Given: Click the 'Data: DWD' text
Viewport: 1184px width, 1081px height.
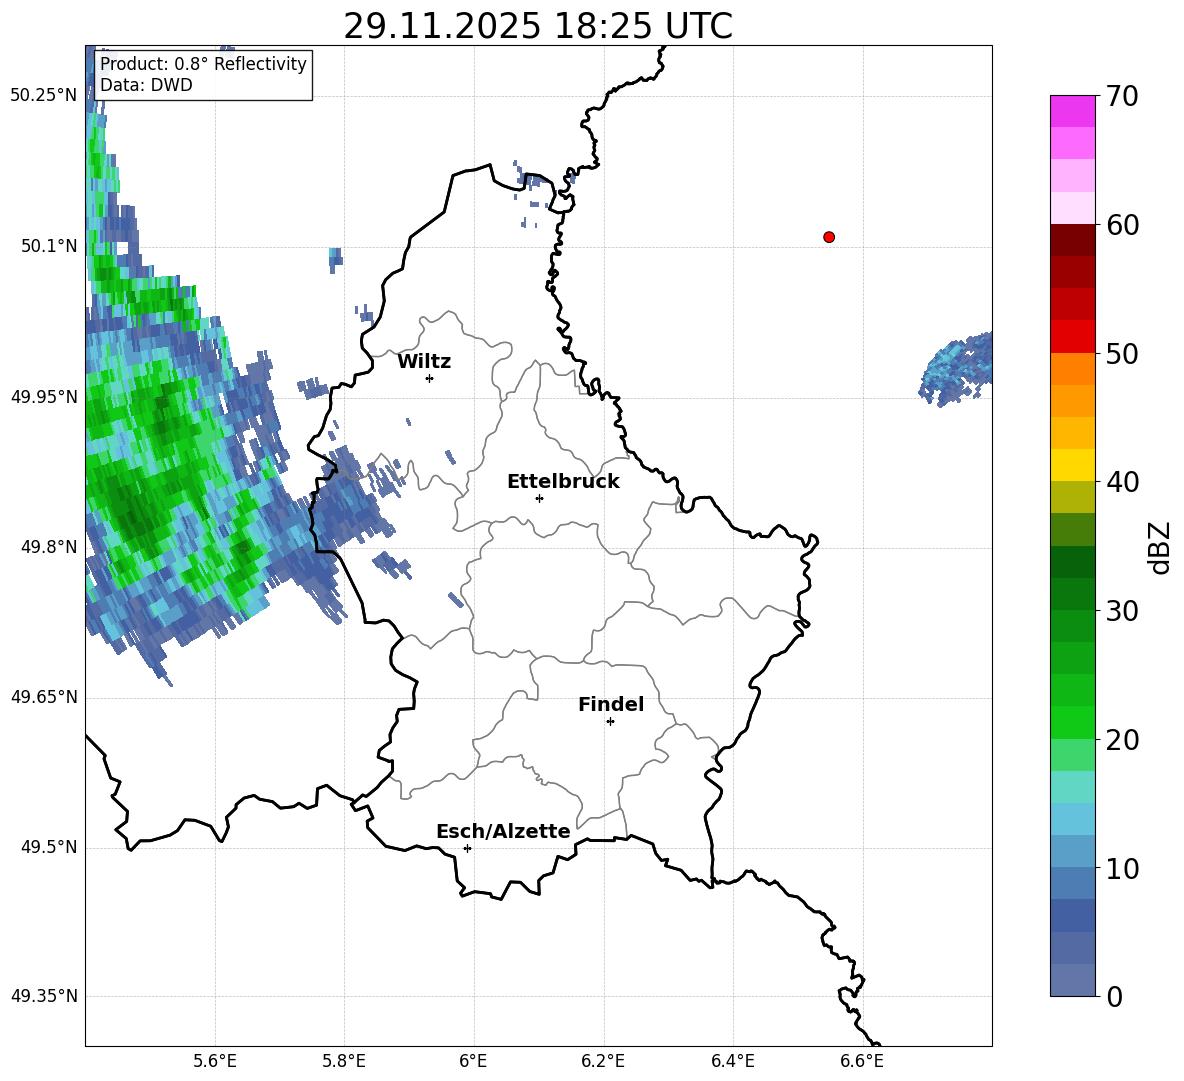Looking at the screenshot, I should [146, 85].
